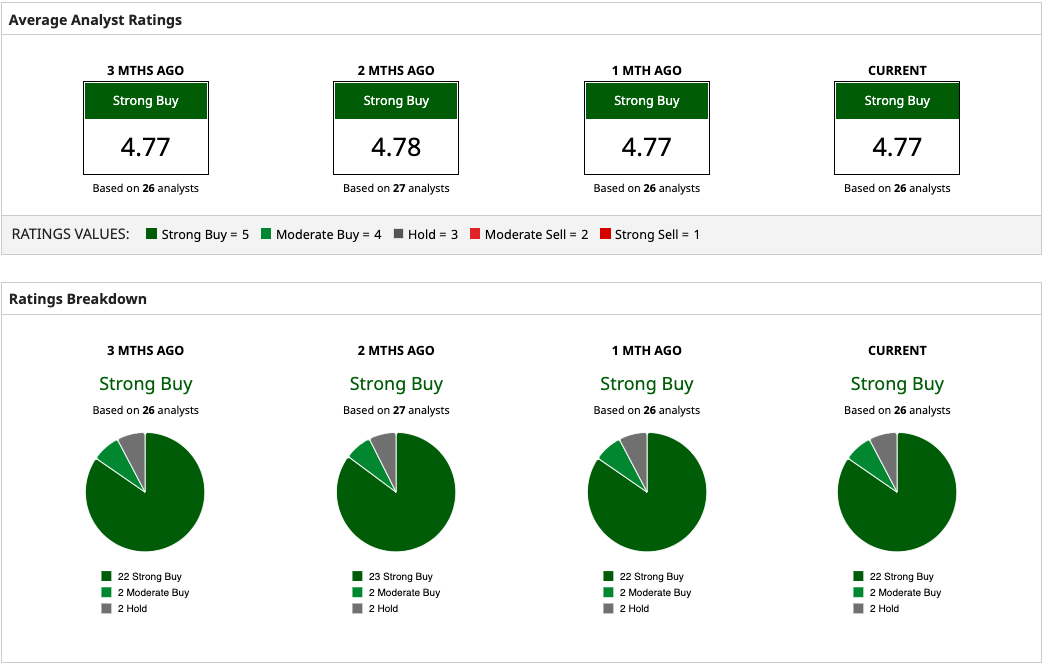1046x665 pixels.
Task: Click the Strong Buy legend color swatch
Action: pyautogui.click(x=151, y=233)
